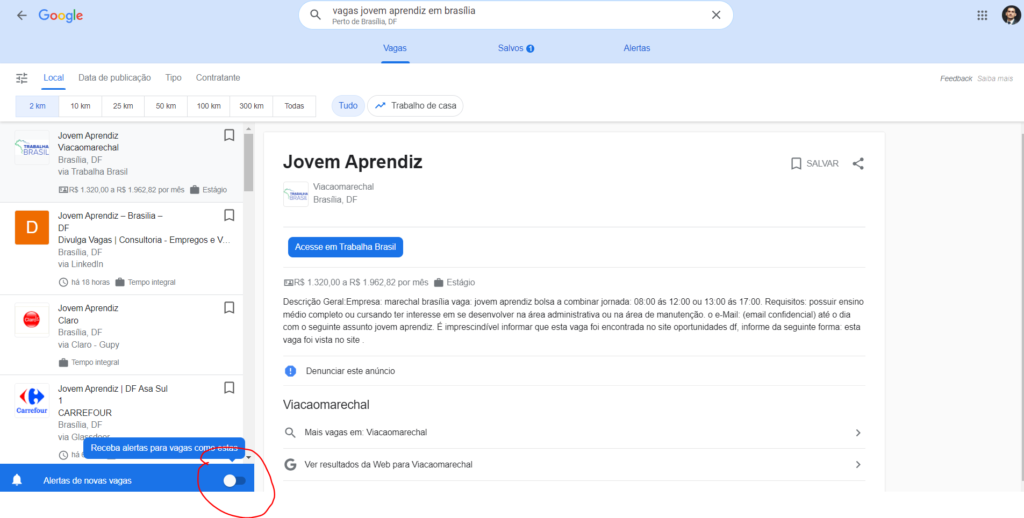Switch to the Alertas tab
1024x518 pixels.
pyautogui.click(x=637, y=48)
